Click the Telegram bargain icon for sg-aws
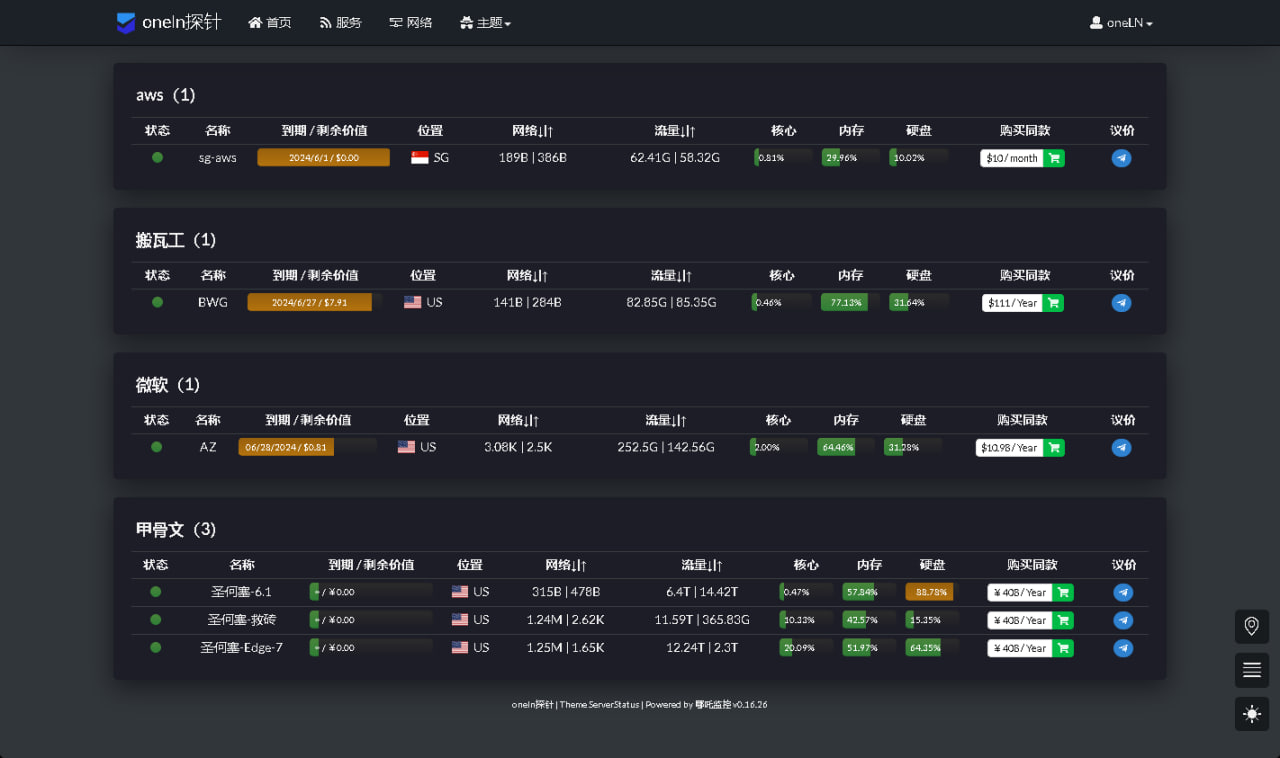1280x758 pixels. pyautogui.click(x=1122, y=158)
